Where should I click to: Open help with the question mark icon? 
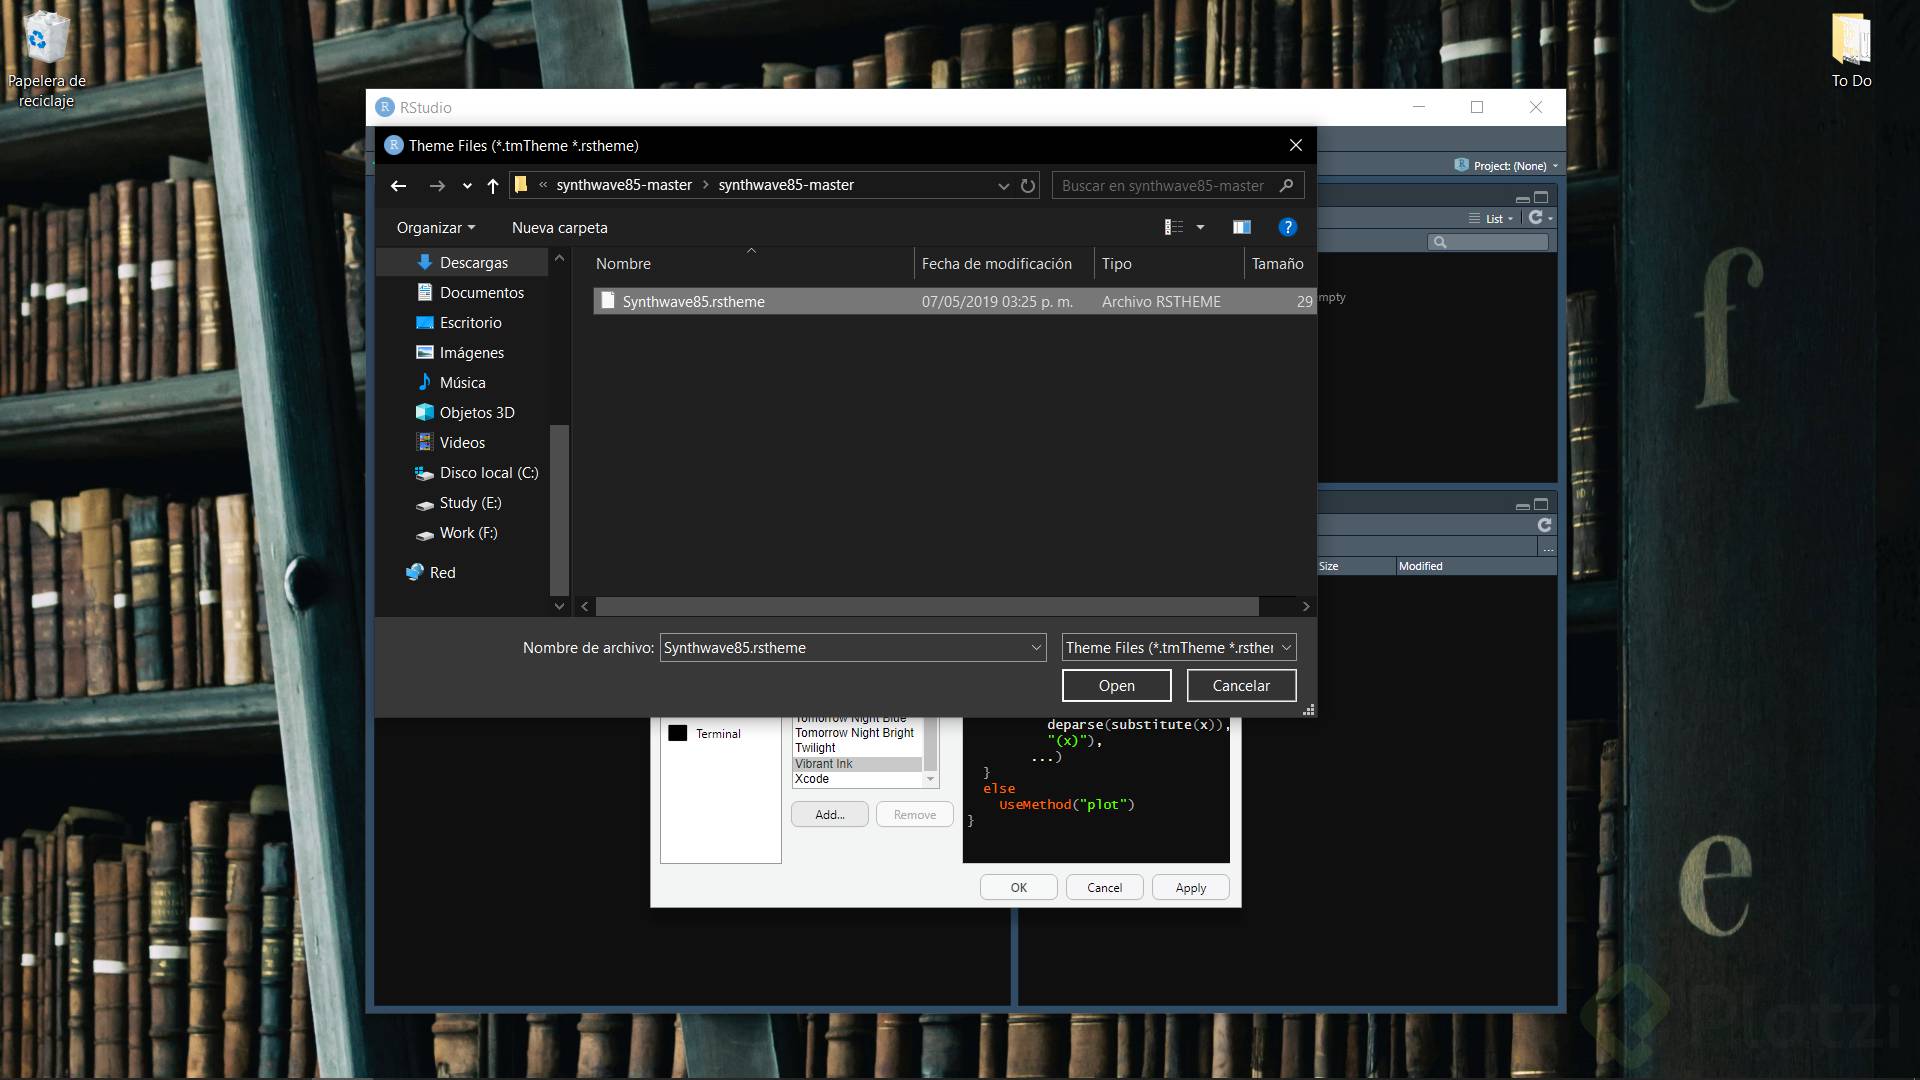pos(1287,228)
